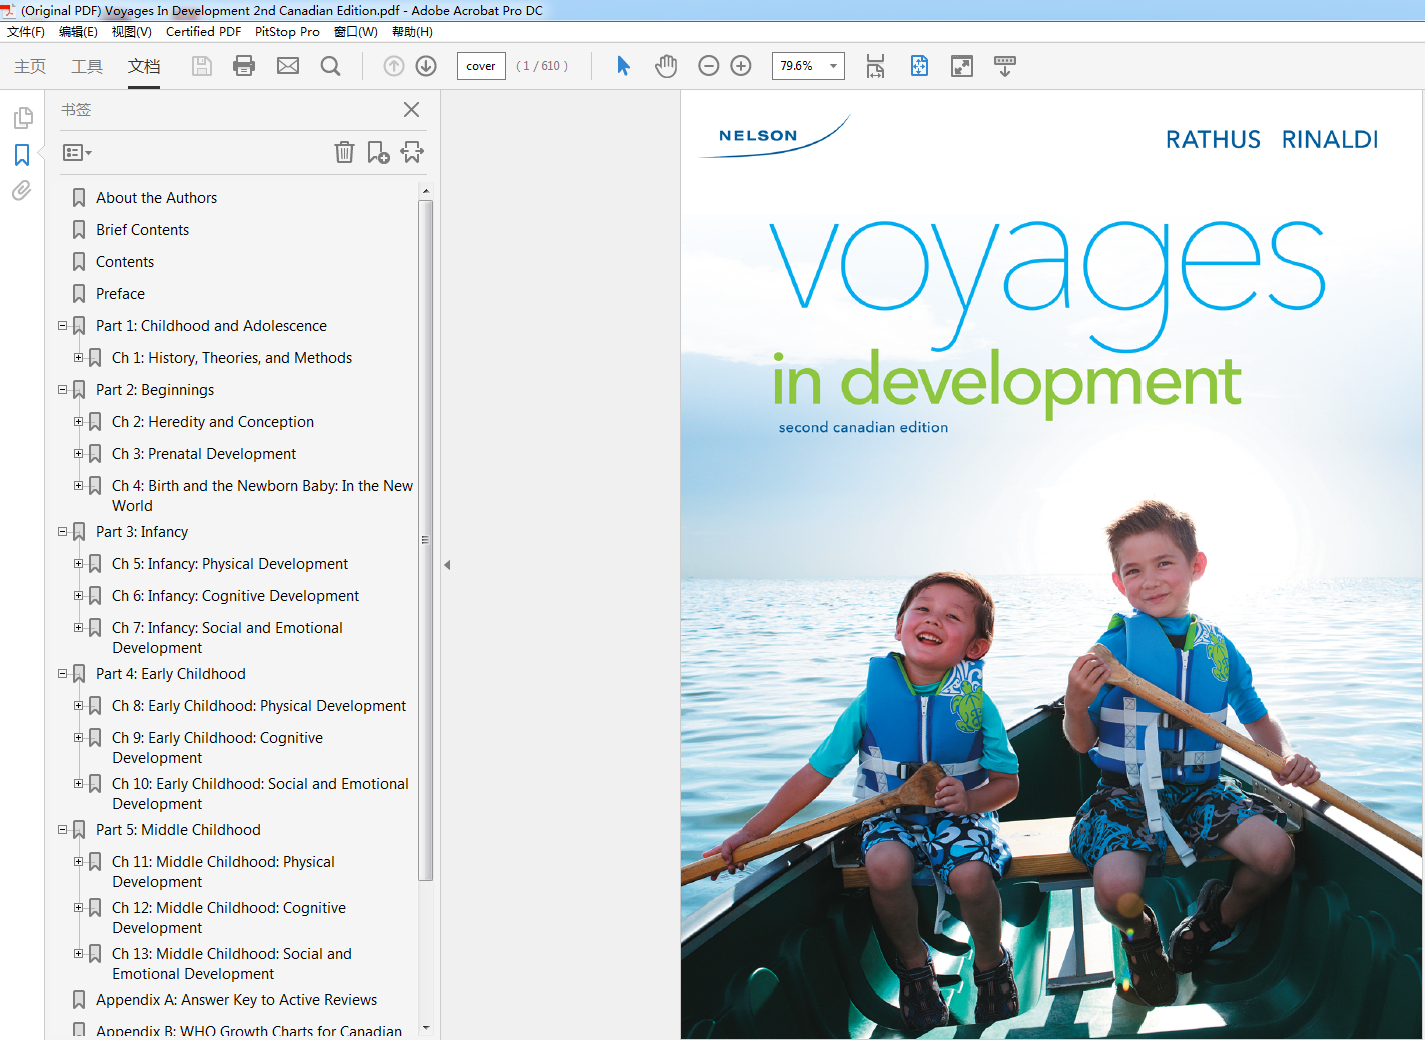Collapse Part 1: Childhood and Adolescence
Viewport: 1425px width, 1040px height.
pyautogui.click(x=63, y=326)
